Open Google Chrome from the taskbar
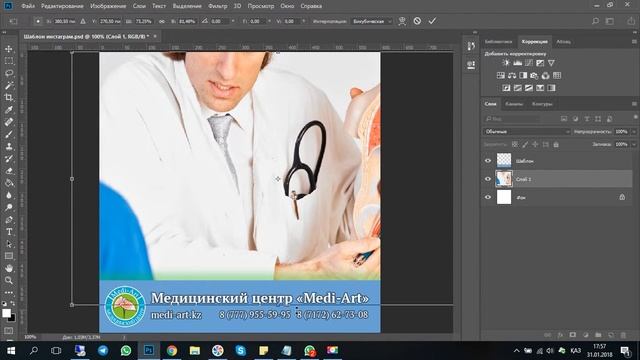 click(x=172, y=350)
